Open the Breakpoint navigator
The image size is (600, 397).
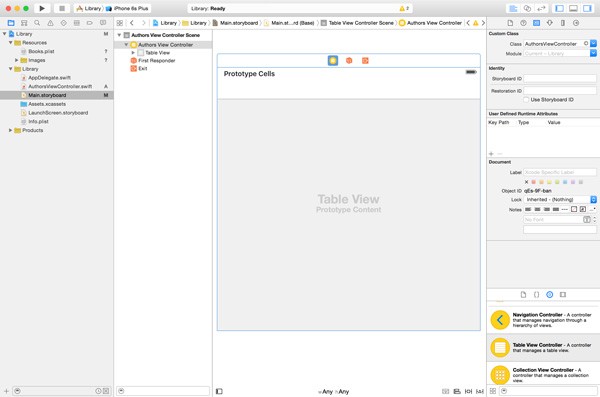[90, 23]
